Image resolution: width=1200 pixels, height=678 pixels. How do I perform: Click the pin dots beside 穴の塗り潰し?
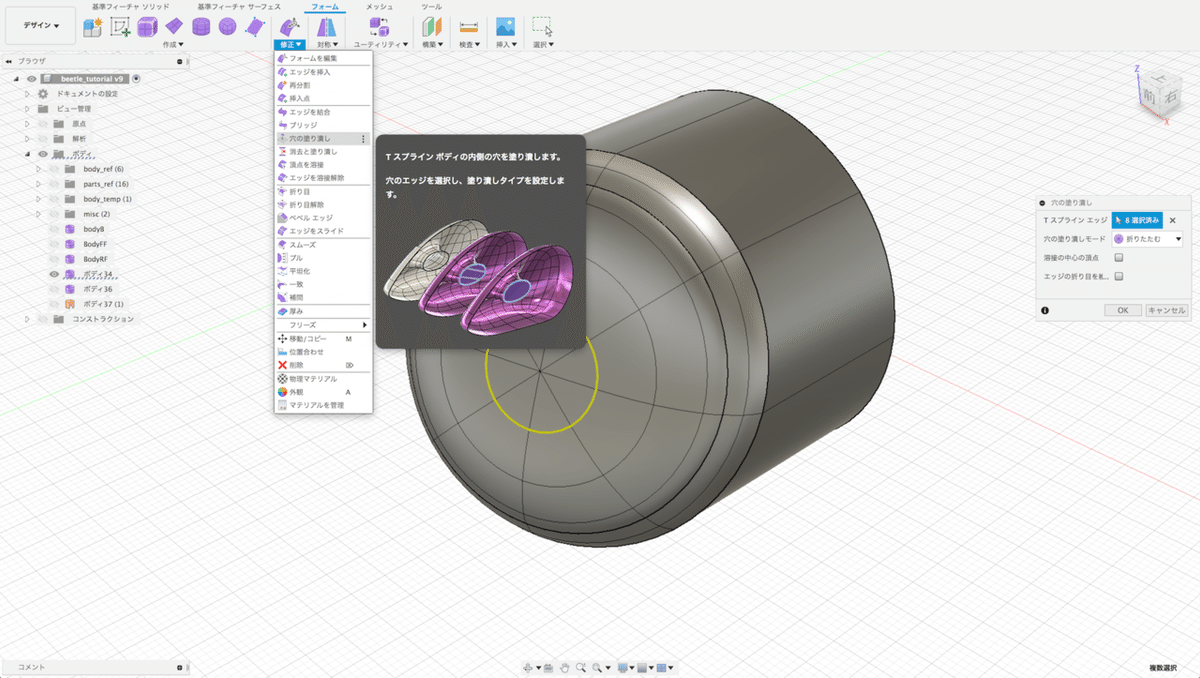(x=364, y=138)
